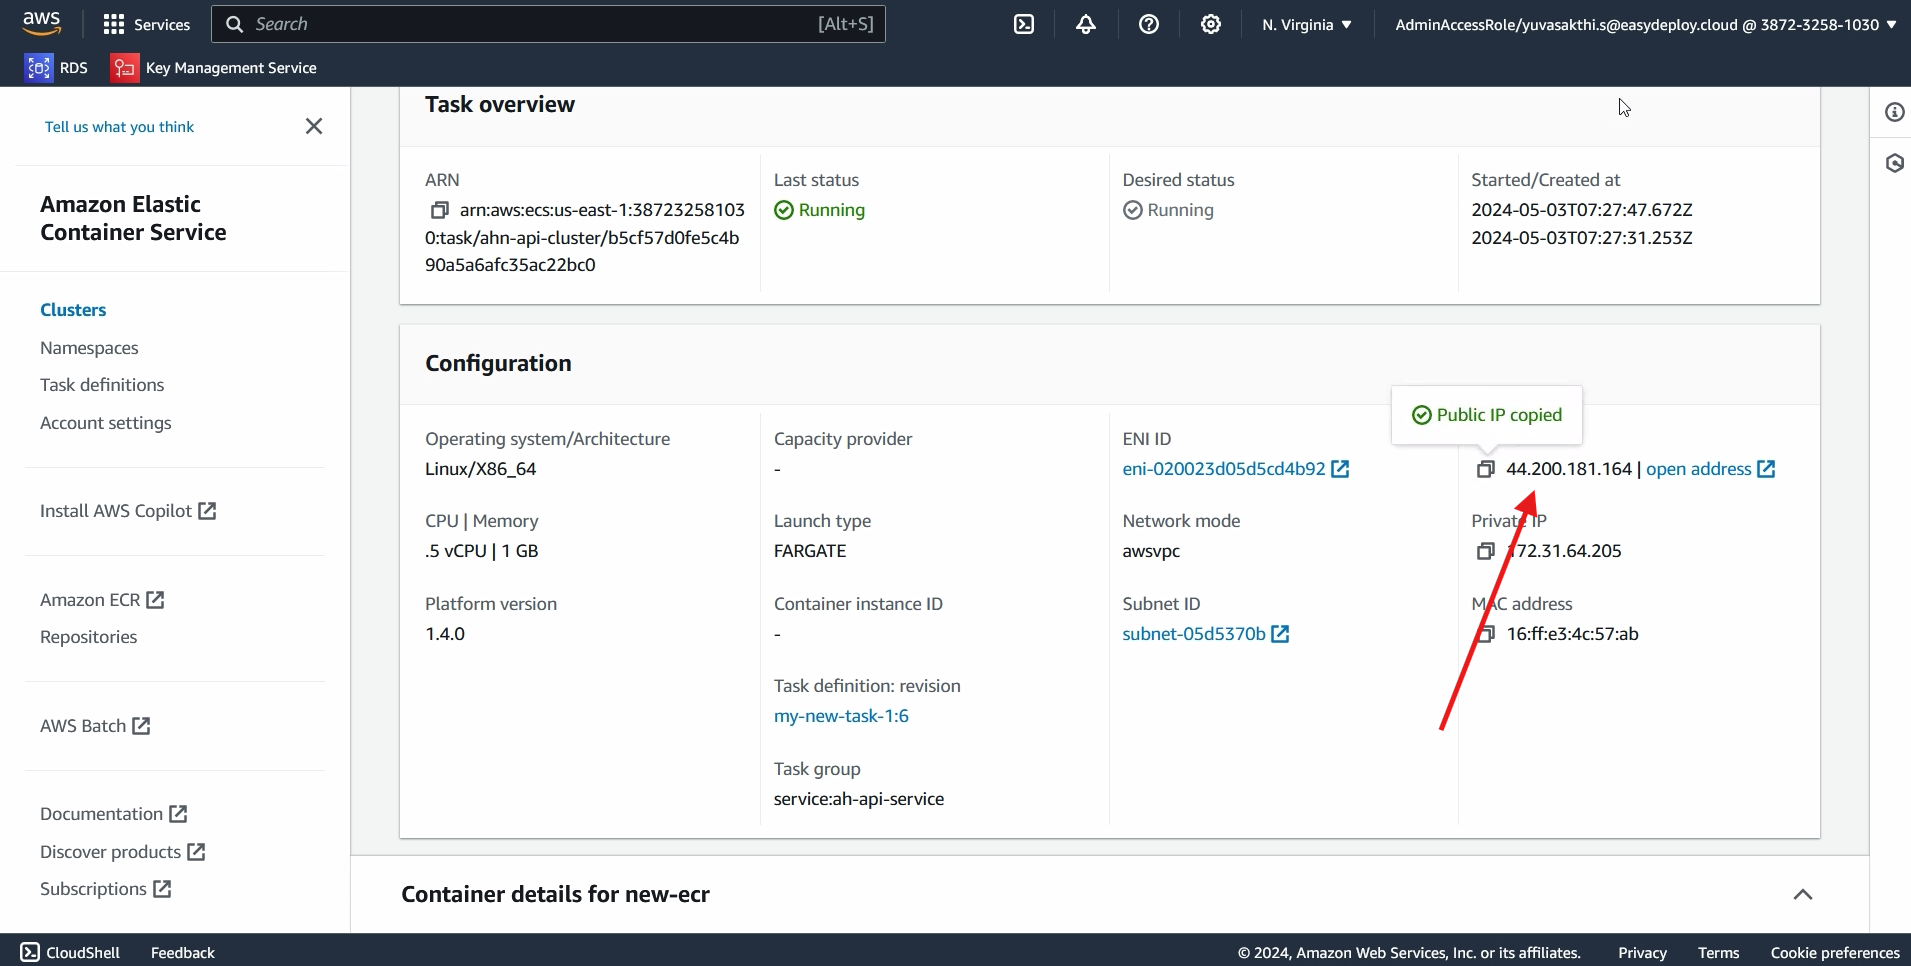Click the external icon beside open address

(1766, 469)
